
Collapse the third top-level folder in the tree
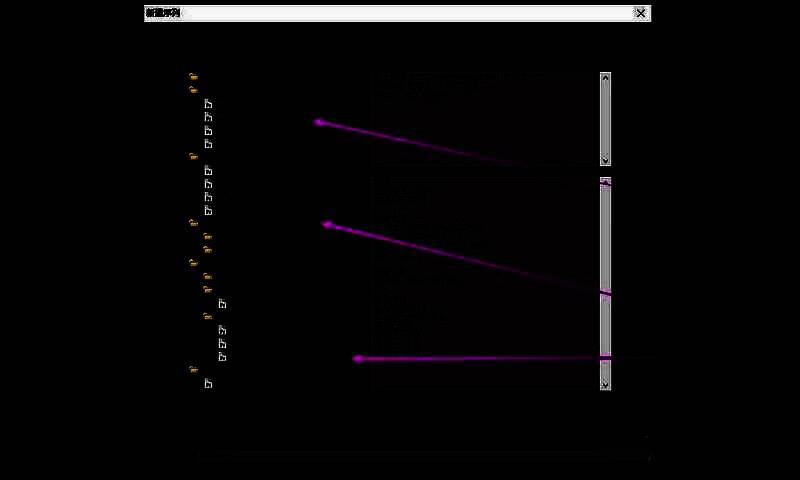[x=193, y=157]
